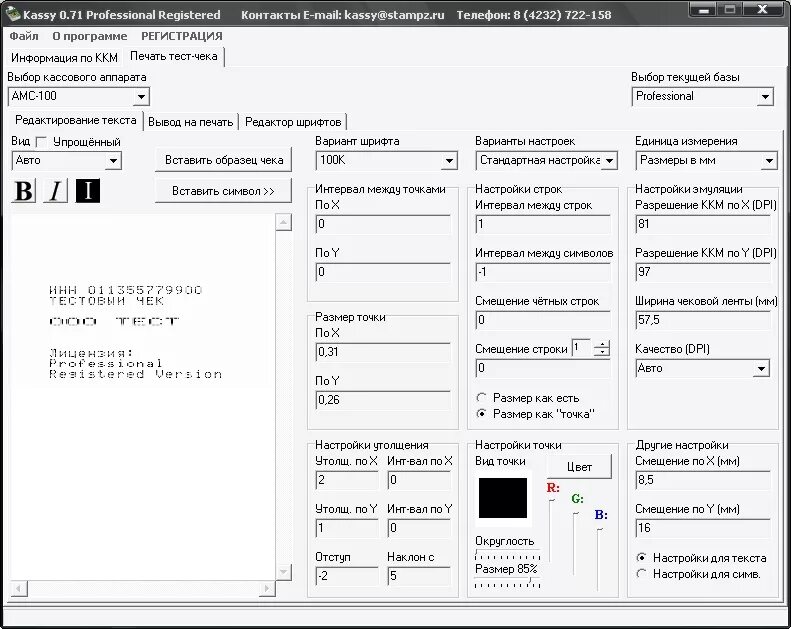
Task: Open the О программе menu
Action: pyautogui.click(x=90, y=36)
